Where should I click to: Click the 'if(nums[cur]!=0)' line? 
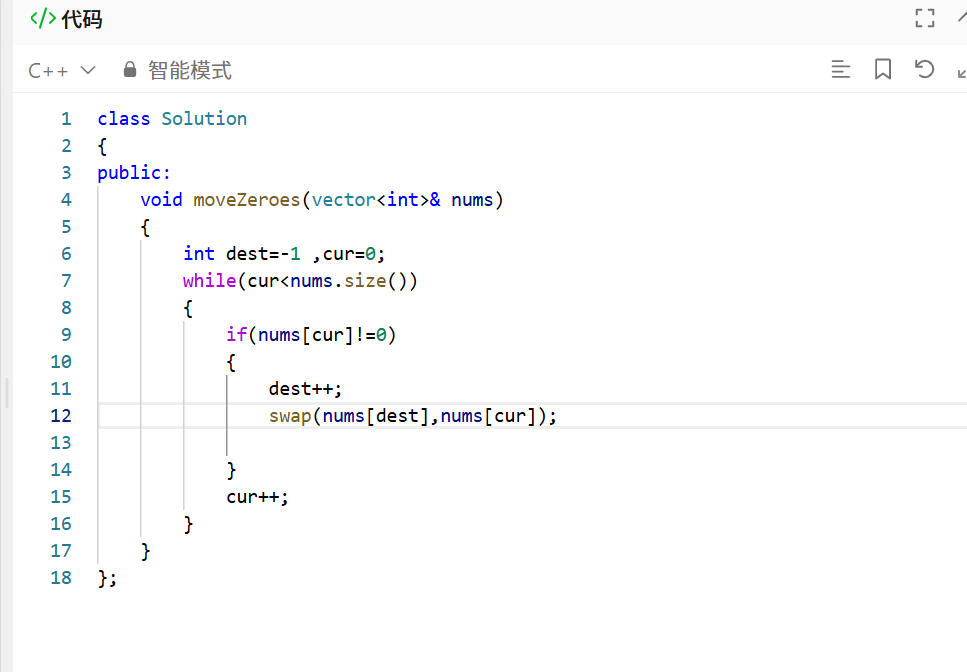tap(311, 335)
